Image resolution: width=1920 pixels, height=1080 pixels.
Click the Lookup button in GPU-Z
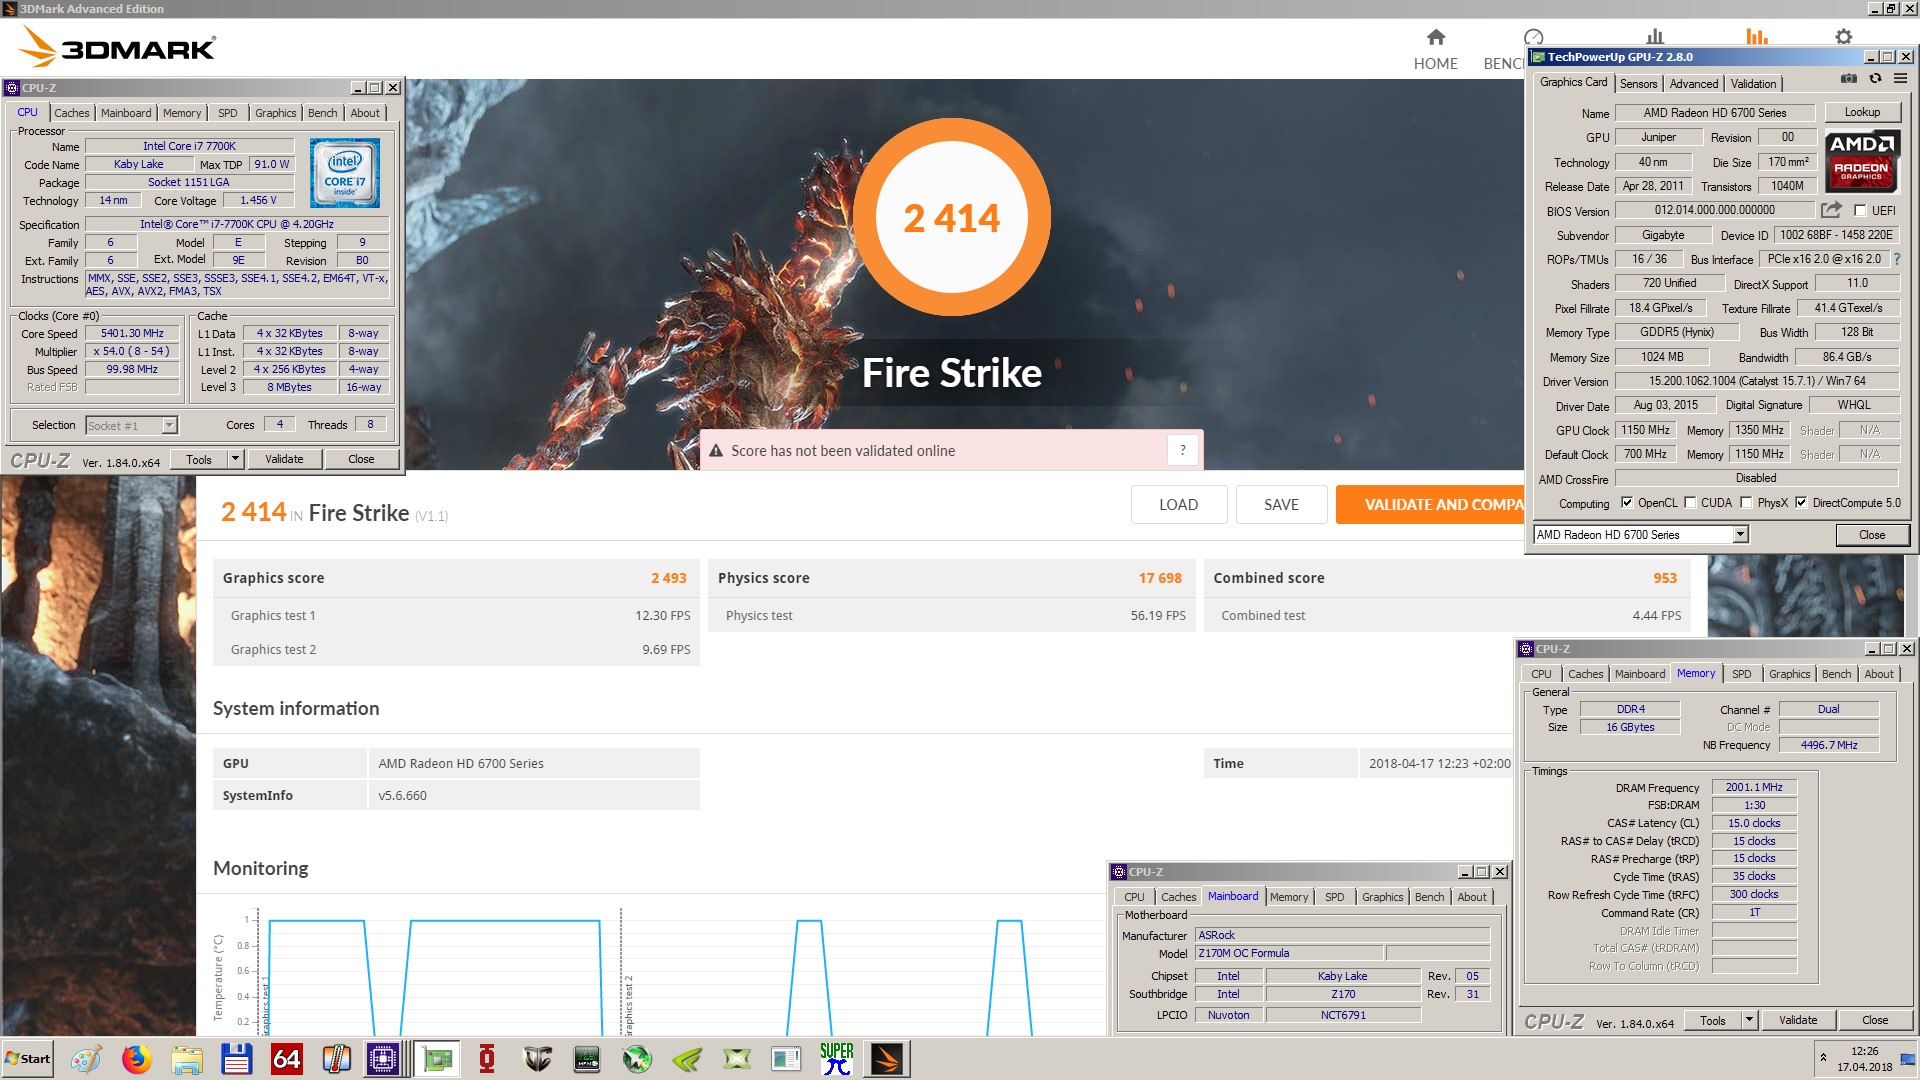pyautogui.click(x=1862, y=112)
